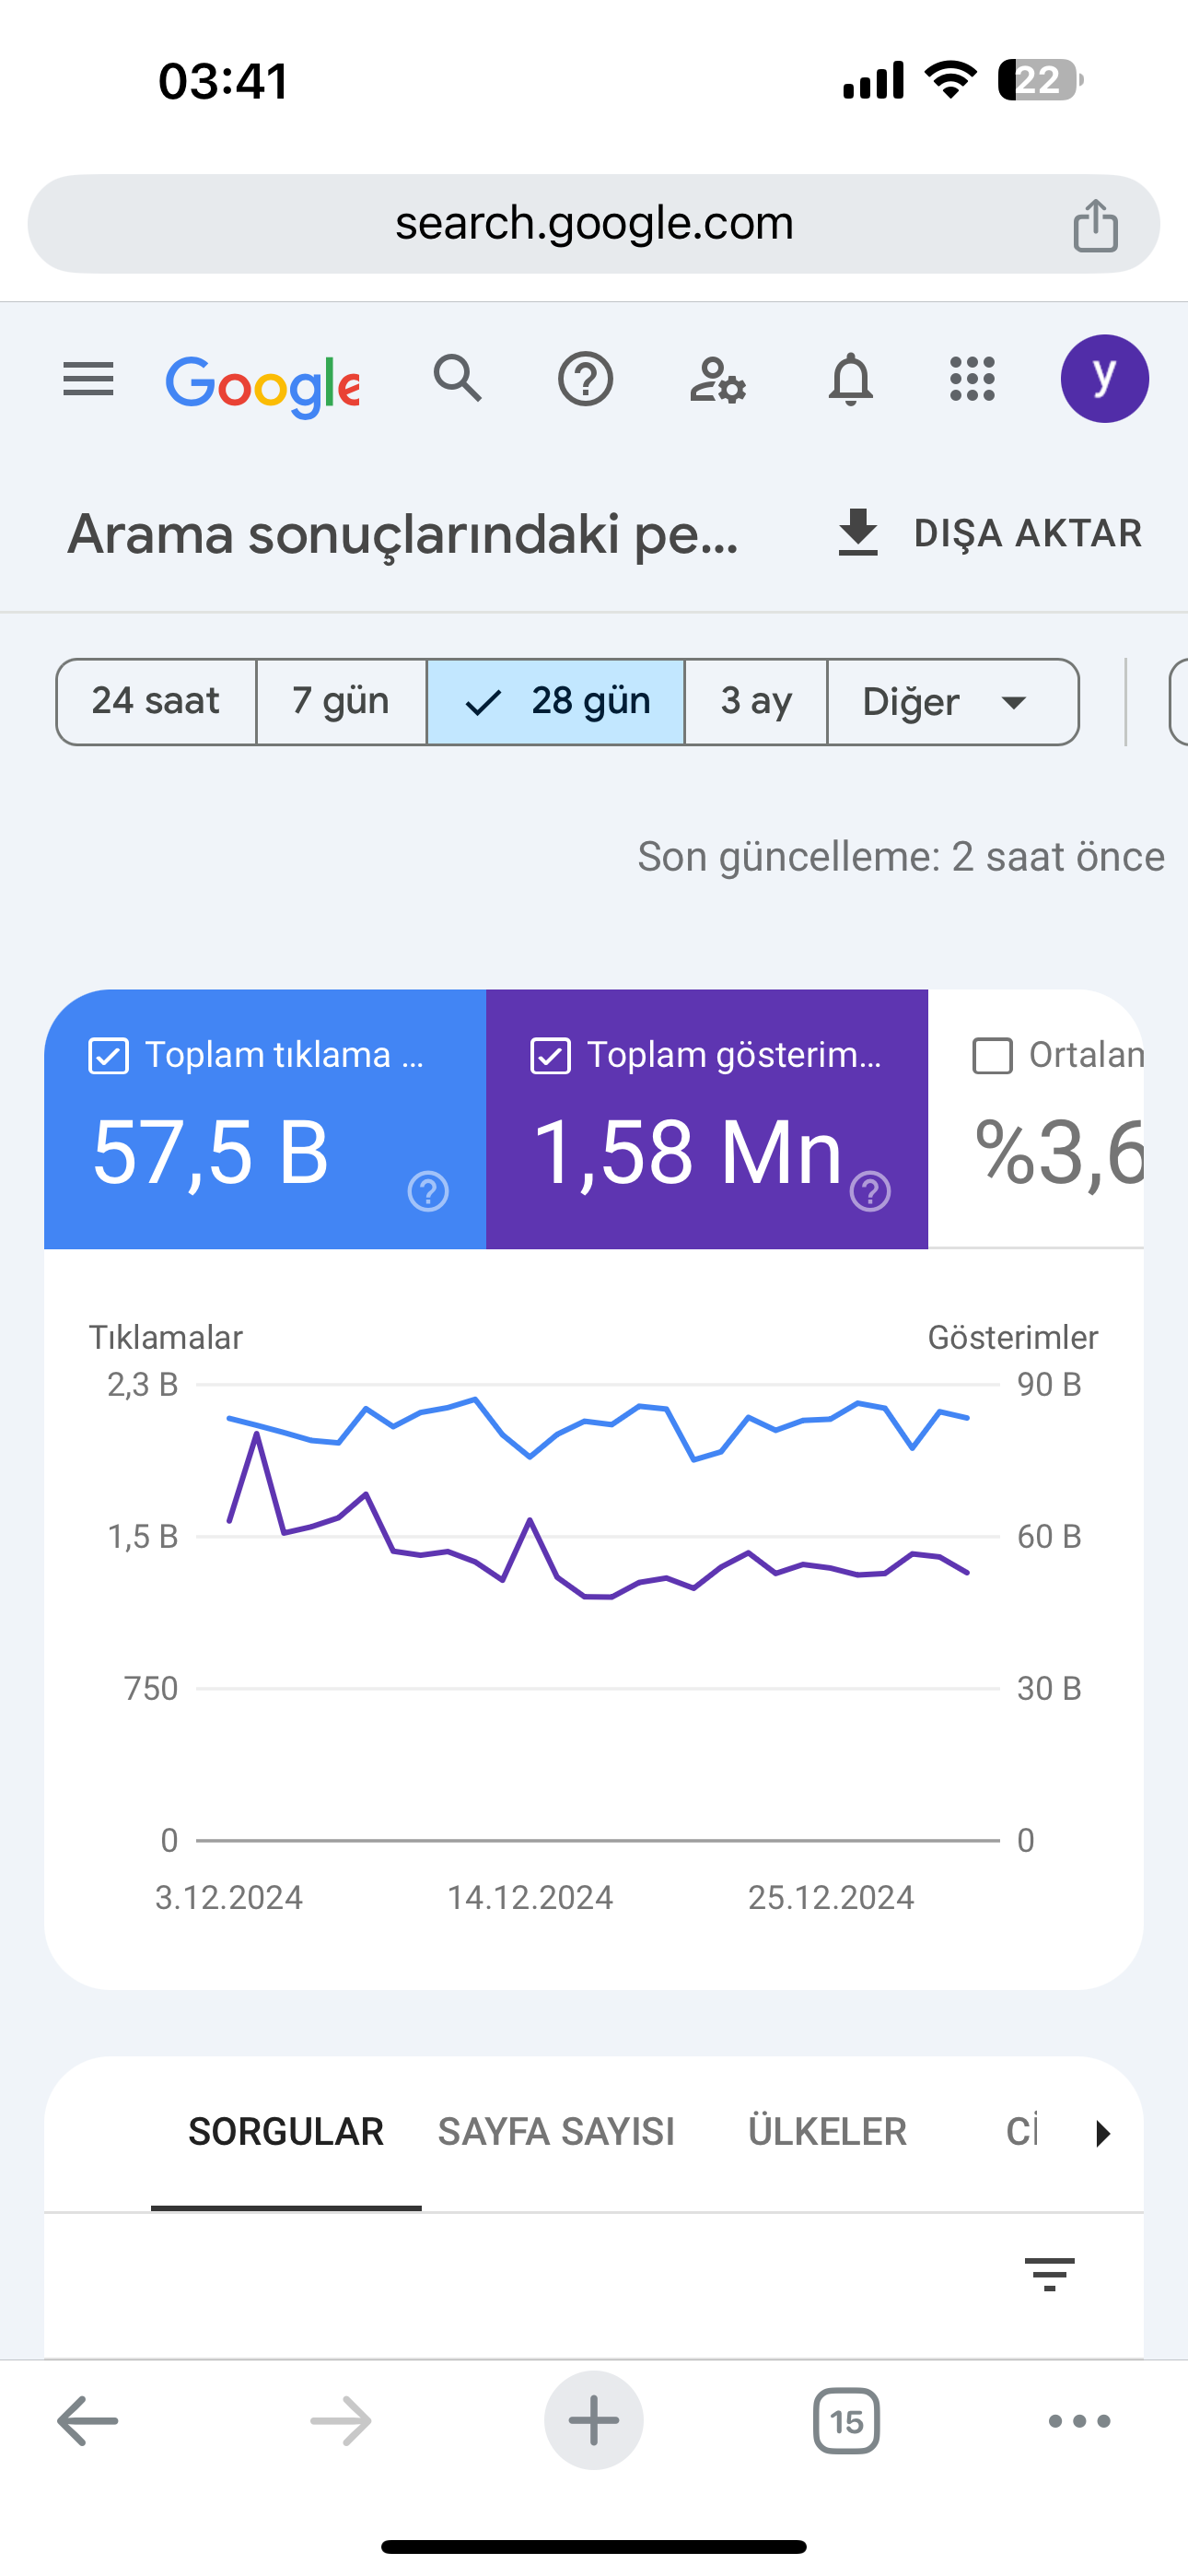Open the table filter icon
The width and height of the screenshot is (1188, 2576).
click(1049, 2274)
